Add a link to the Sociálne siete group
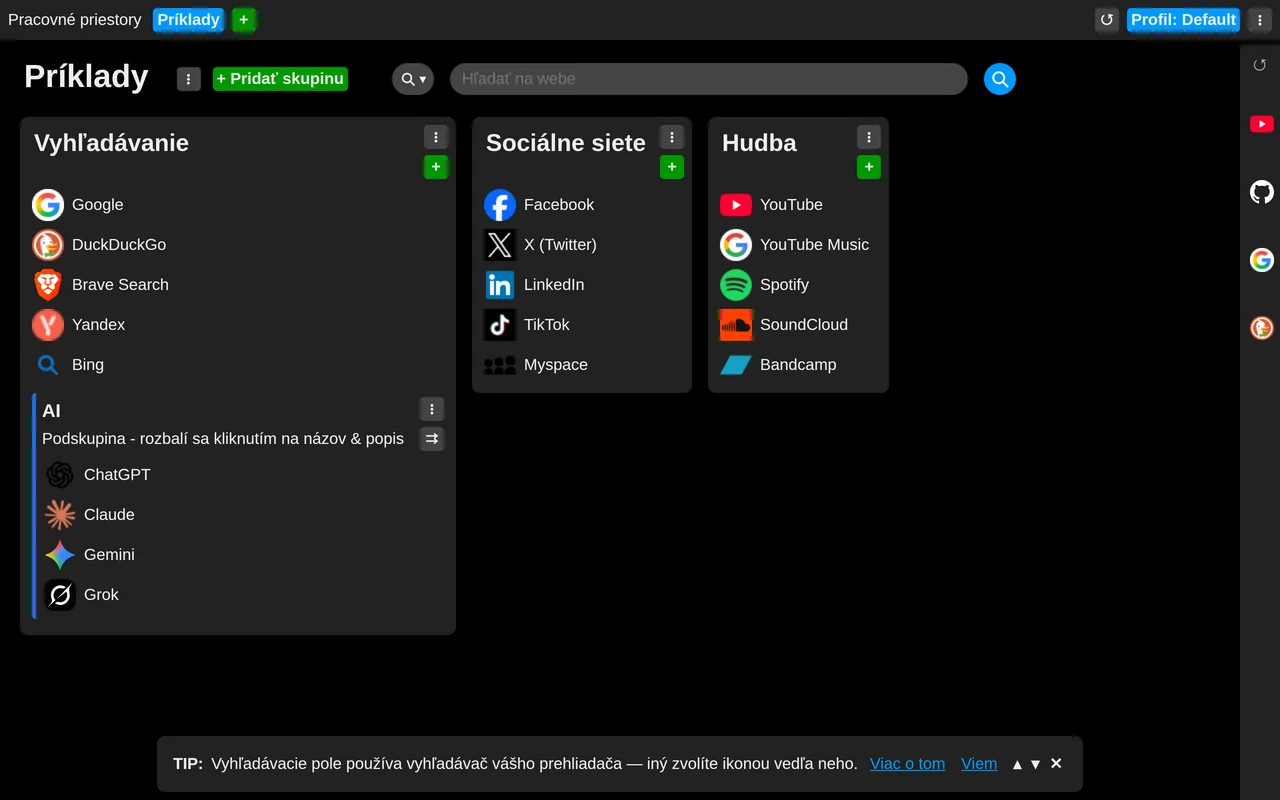This screenshot has height=800, width=1280. pos(672,167)
